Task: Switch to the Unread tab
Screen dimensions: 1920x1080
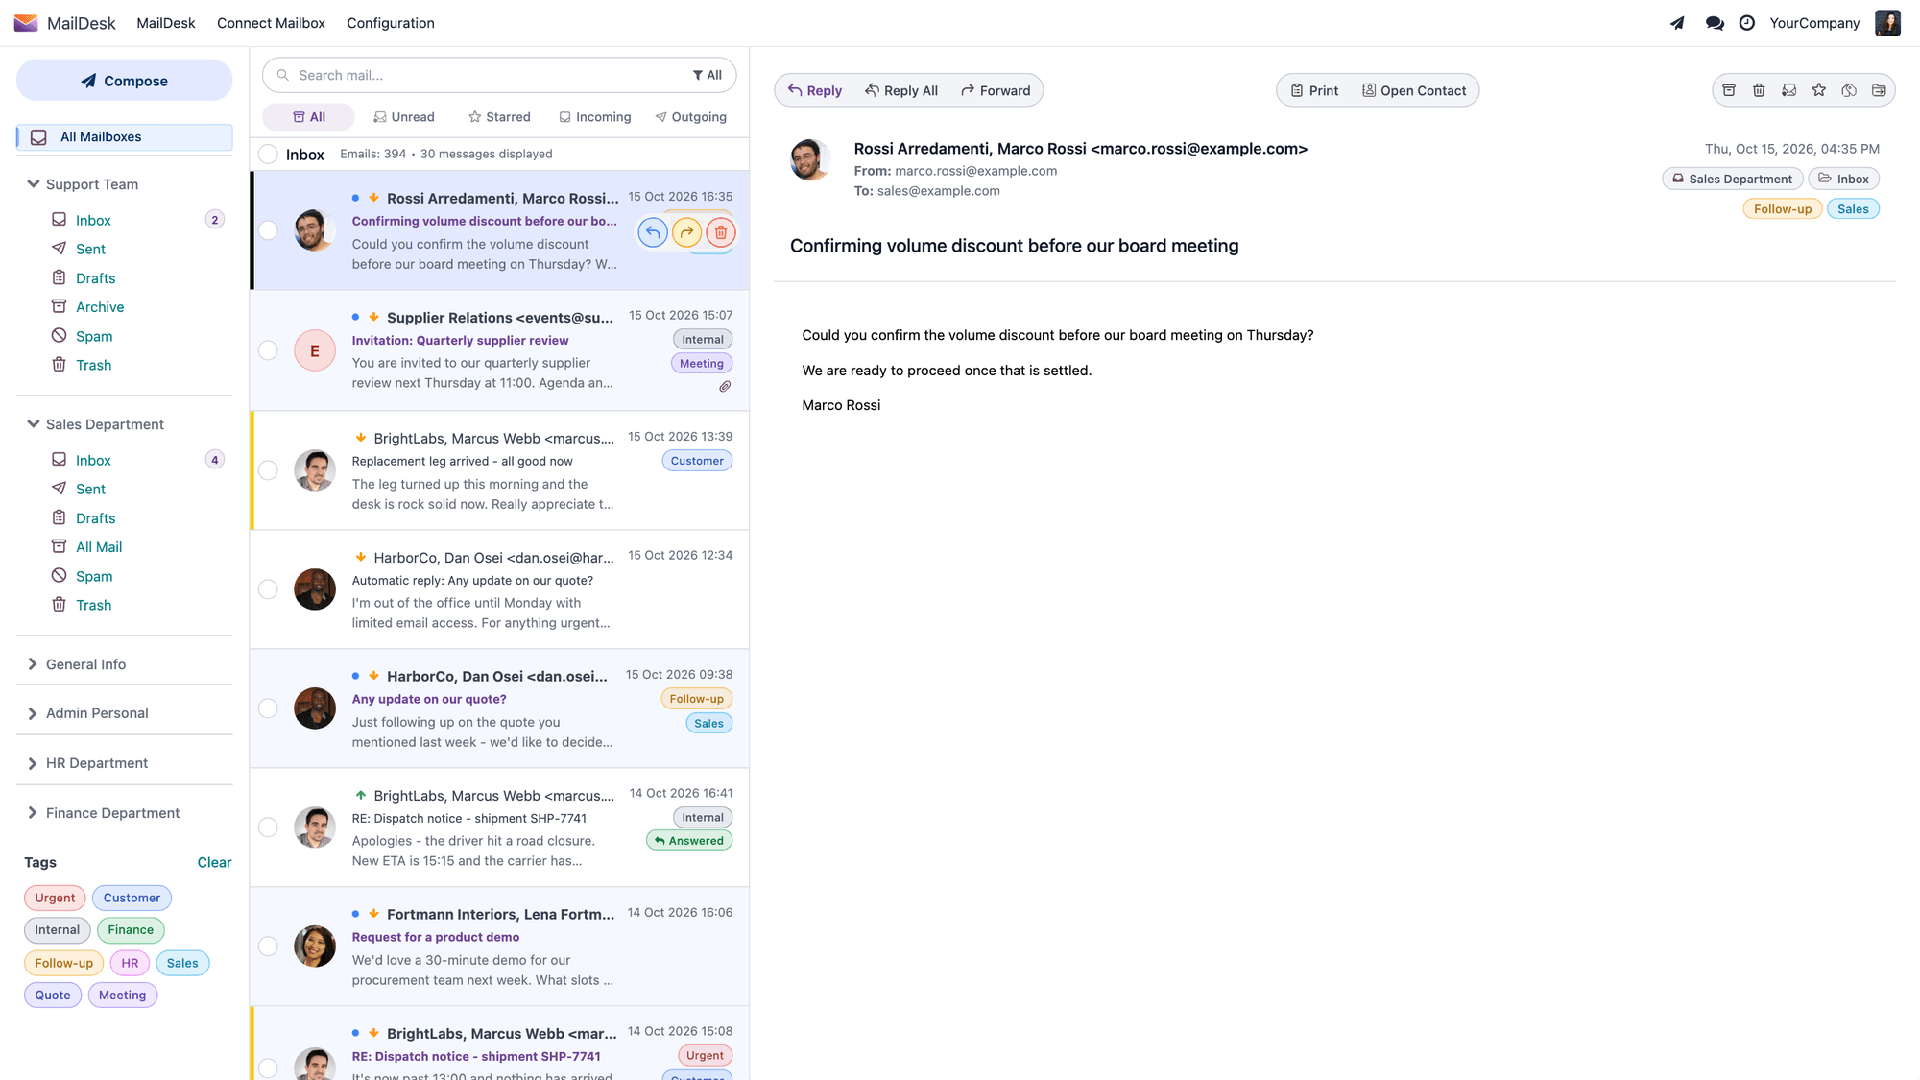Action: [x=404, y=117]
